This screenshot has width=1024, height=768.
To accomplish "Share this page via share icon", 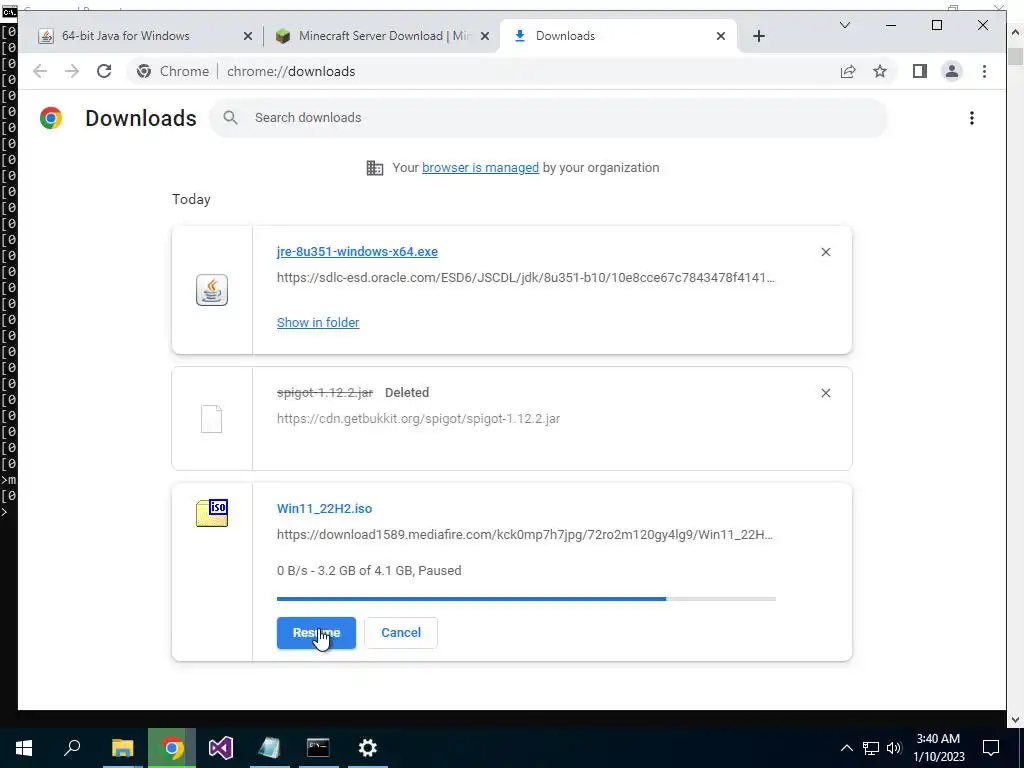I will 848,71.
